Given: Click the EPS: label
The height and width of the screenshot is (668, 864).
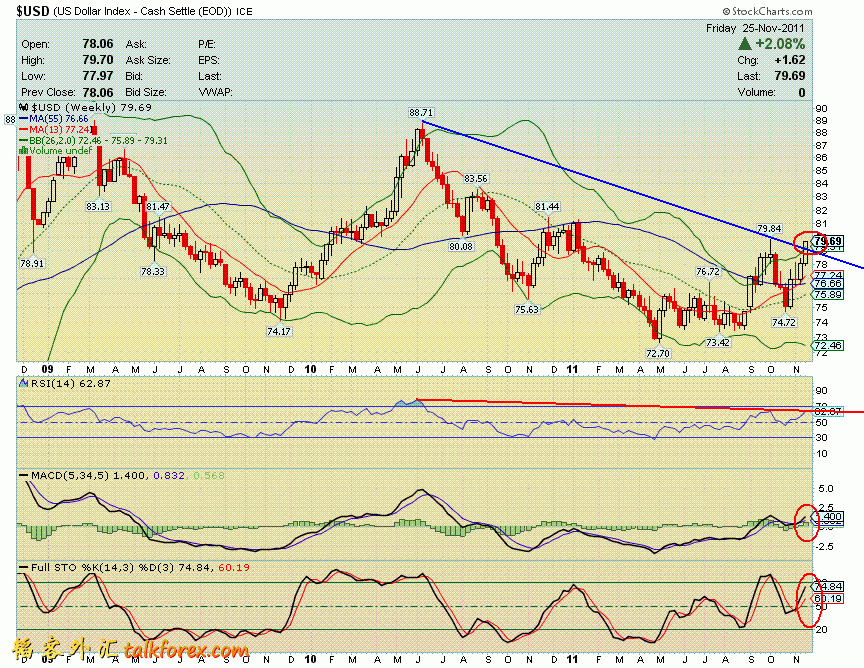Looking at the screenshot, I should pyautogui.click(x=208, y=60).
